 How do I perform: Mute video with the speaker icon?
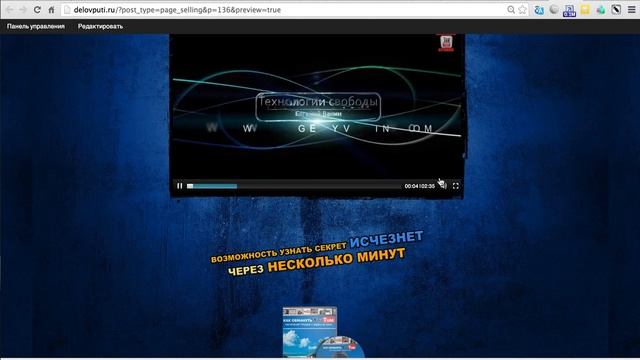[x=443, y=186]
